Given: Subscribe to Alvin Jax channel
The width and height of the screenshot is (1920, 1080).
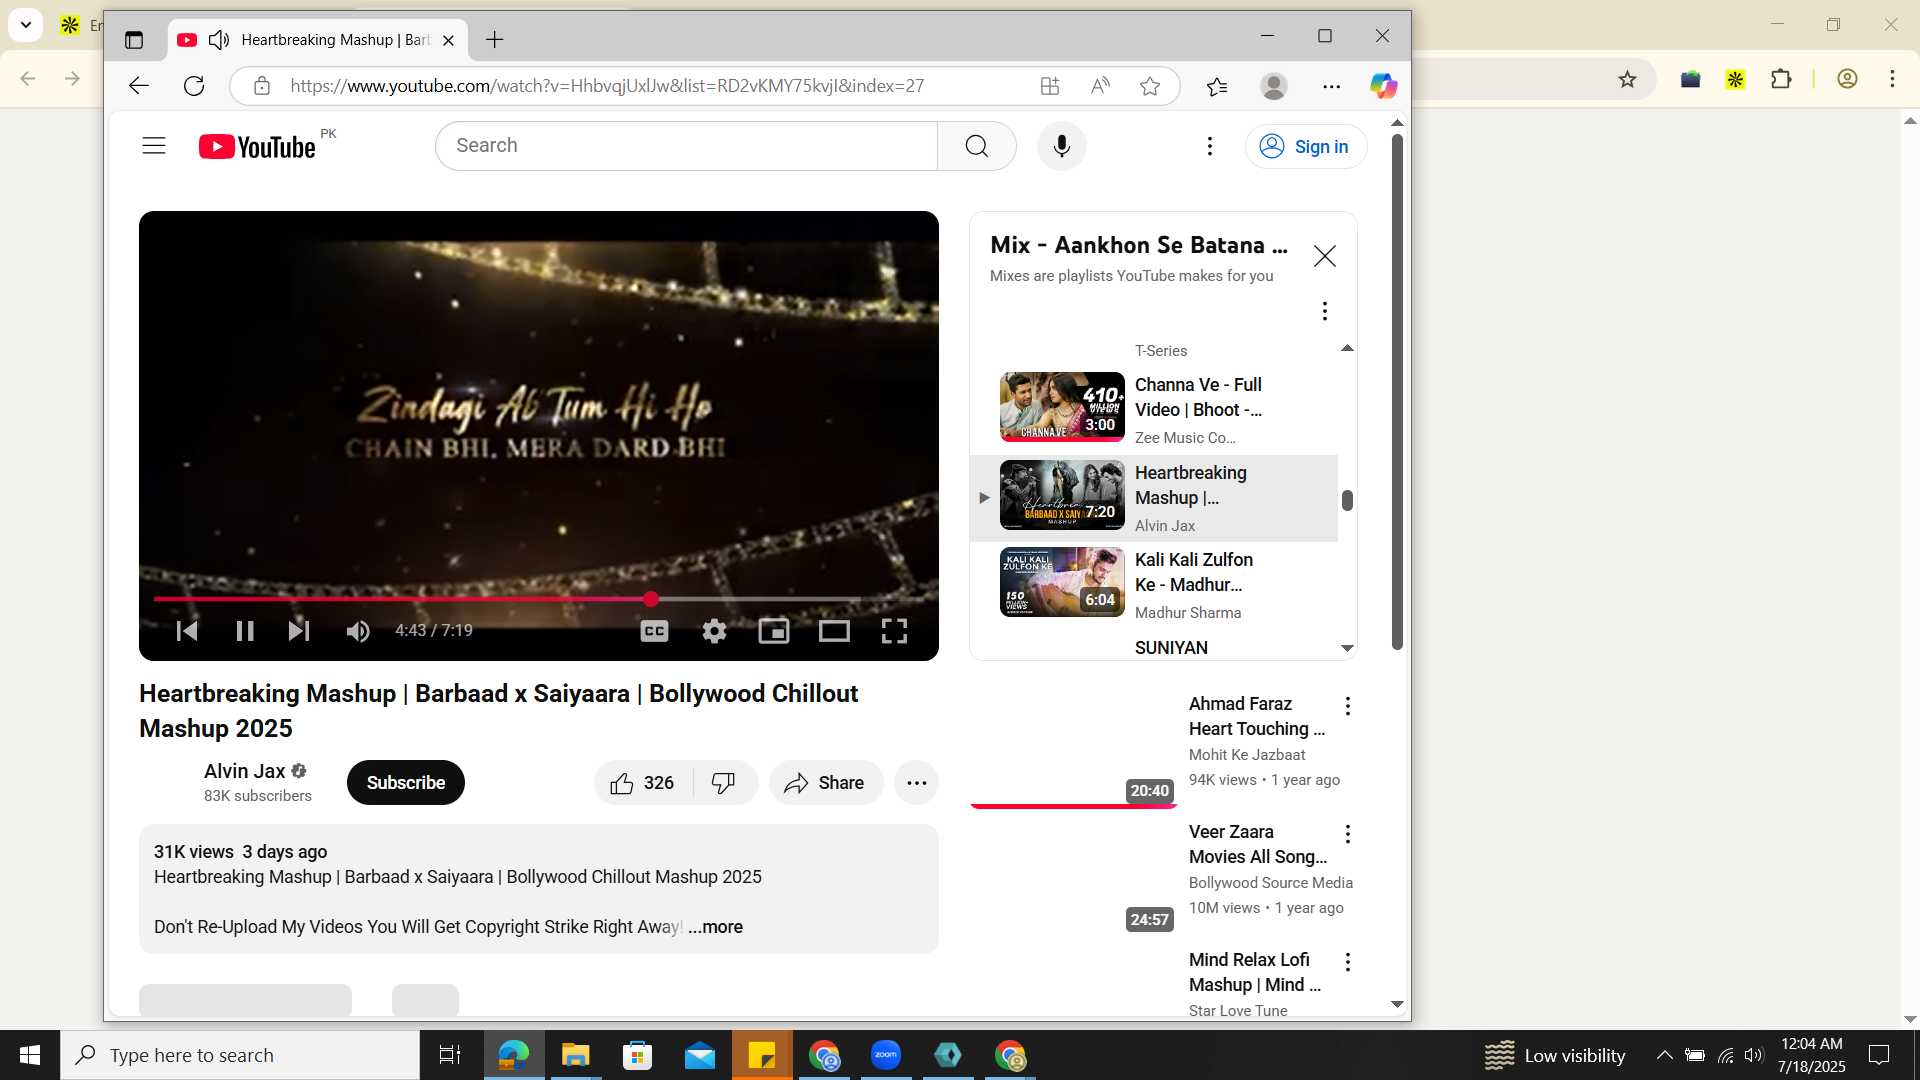Looking at the screenshot, I should pos(406,782).
